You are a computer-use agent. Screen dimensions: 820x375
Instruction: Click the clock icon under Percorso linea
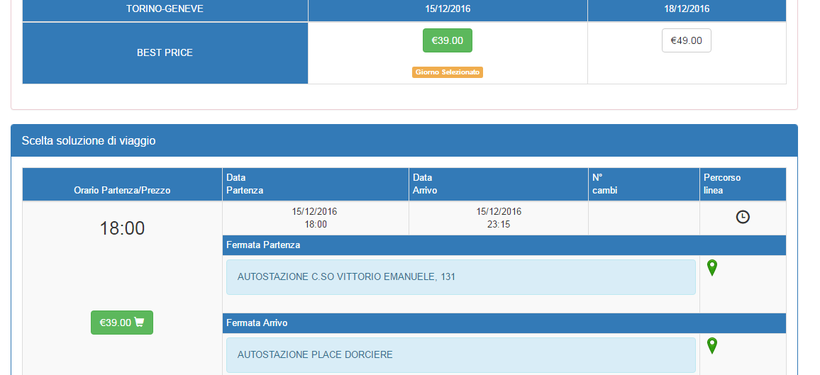(743, 217)
